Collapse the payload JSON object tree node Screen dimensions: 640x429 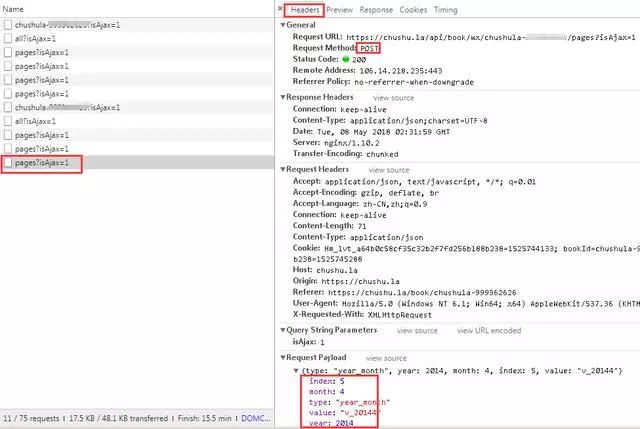(294, 370)
